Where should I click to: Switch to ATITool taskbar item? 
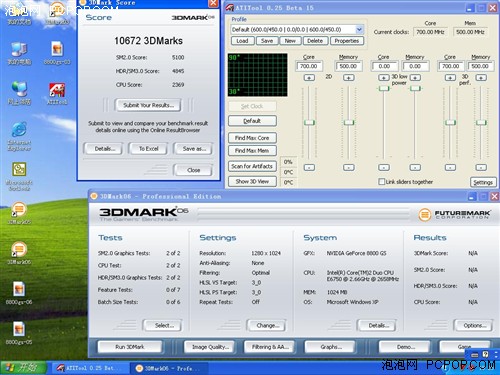(x=90, y=368)
